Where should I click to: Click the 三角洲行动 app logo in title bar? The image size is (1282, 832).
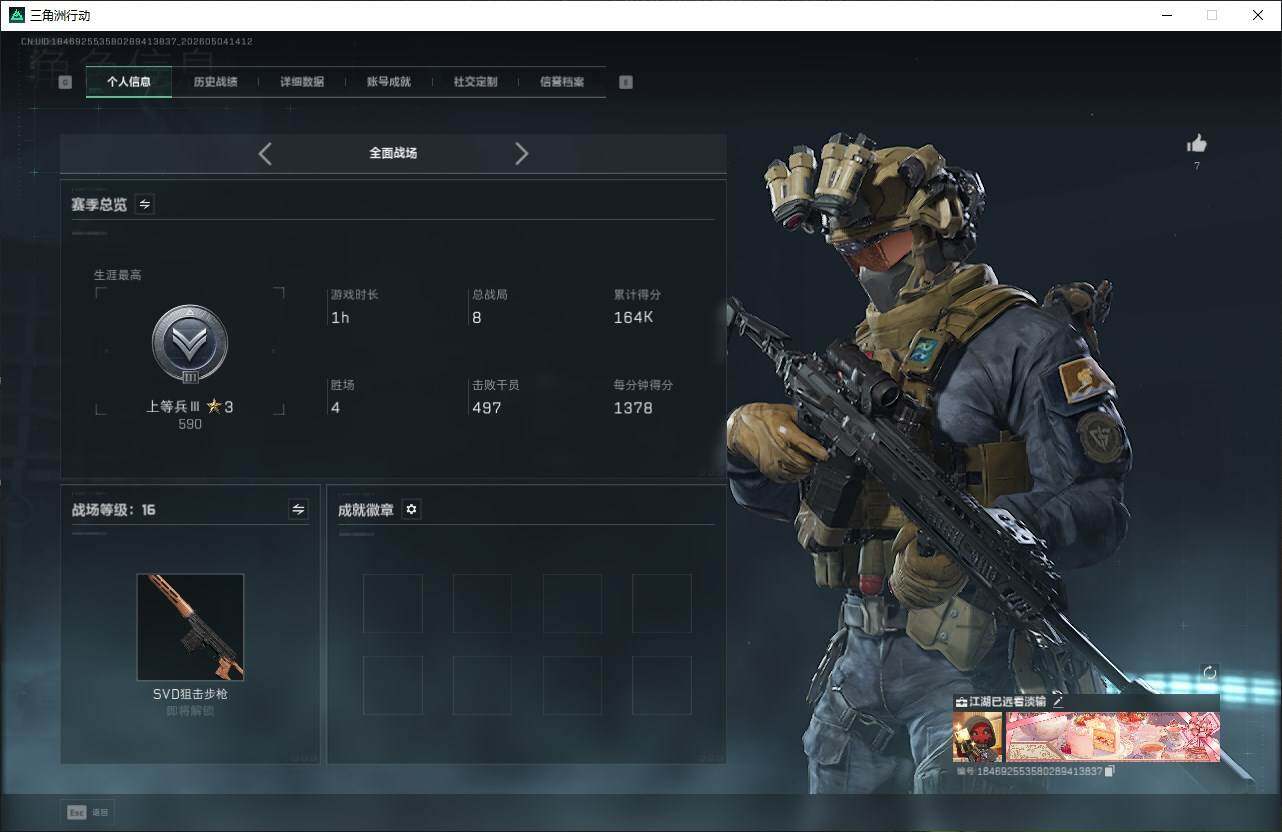point(17,15)
